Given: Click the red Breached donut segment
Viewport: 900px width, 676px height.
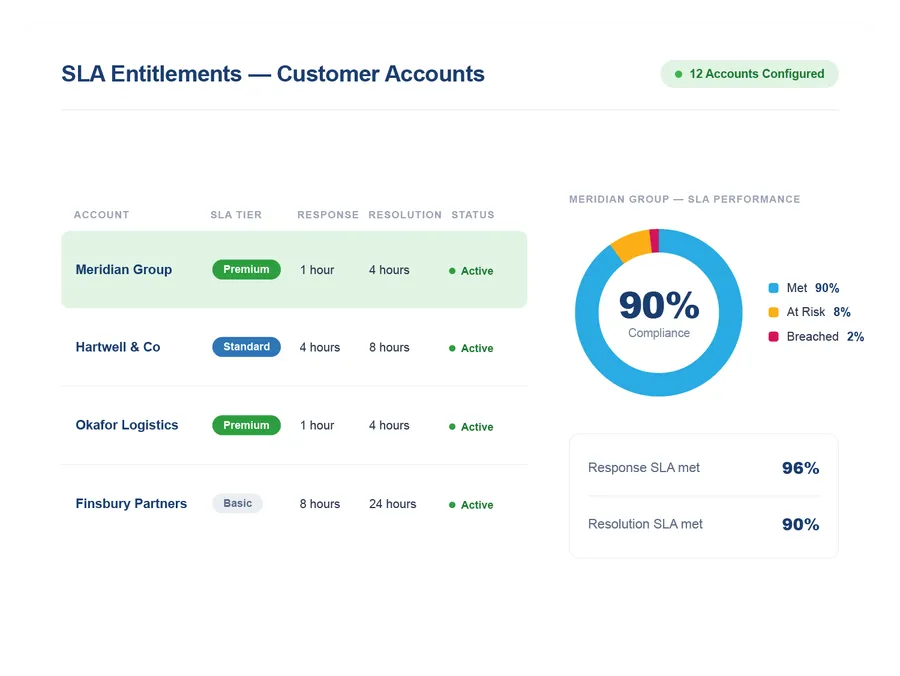Looking at the screenshot, I should (x=655, y=240).
